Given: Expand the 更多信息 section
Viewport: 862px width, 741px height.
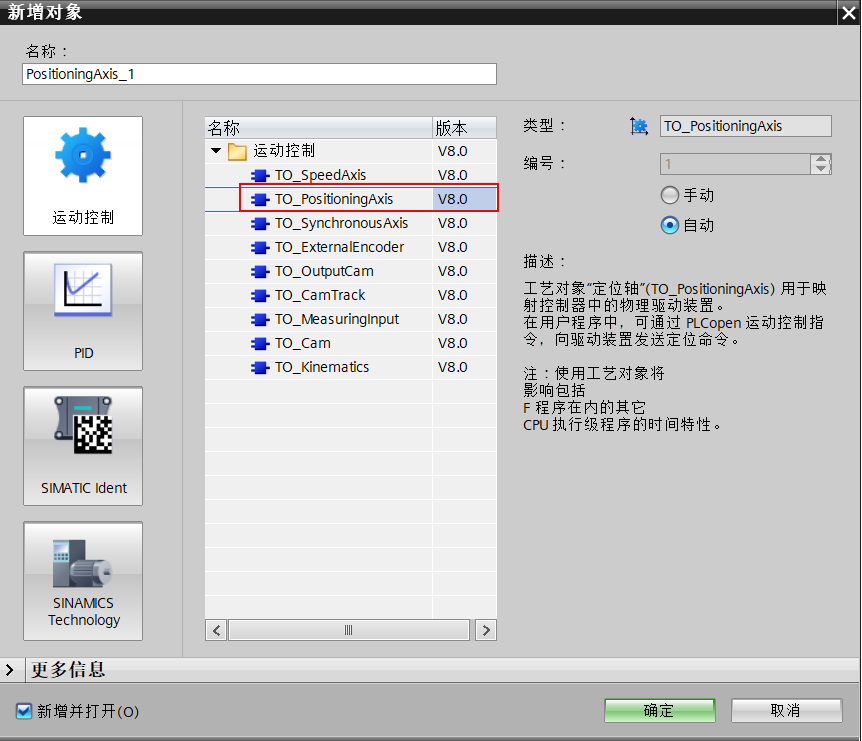Looking at the screenshot, I should point(10,672).
